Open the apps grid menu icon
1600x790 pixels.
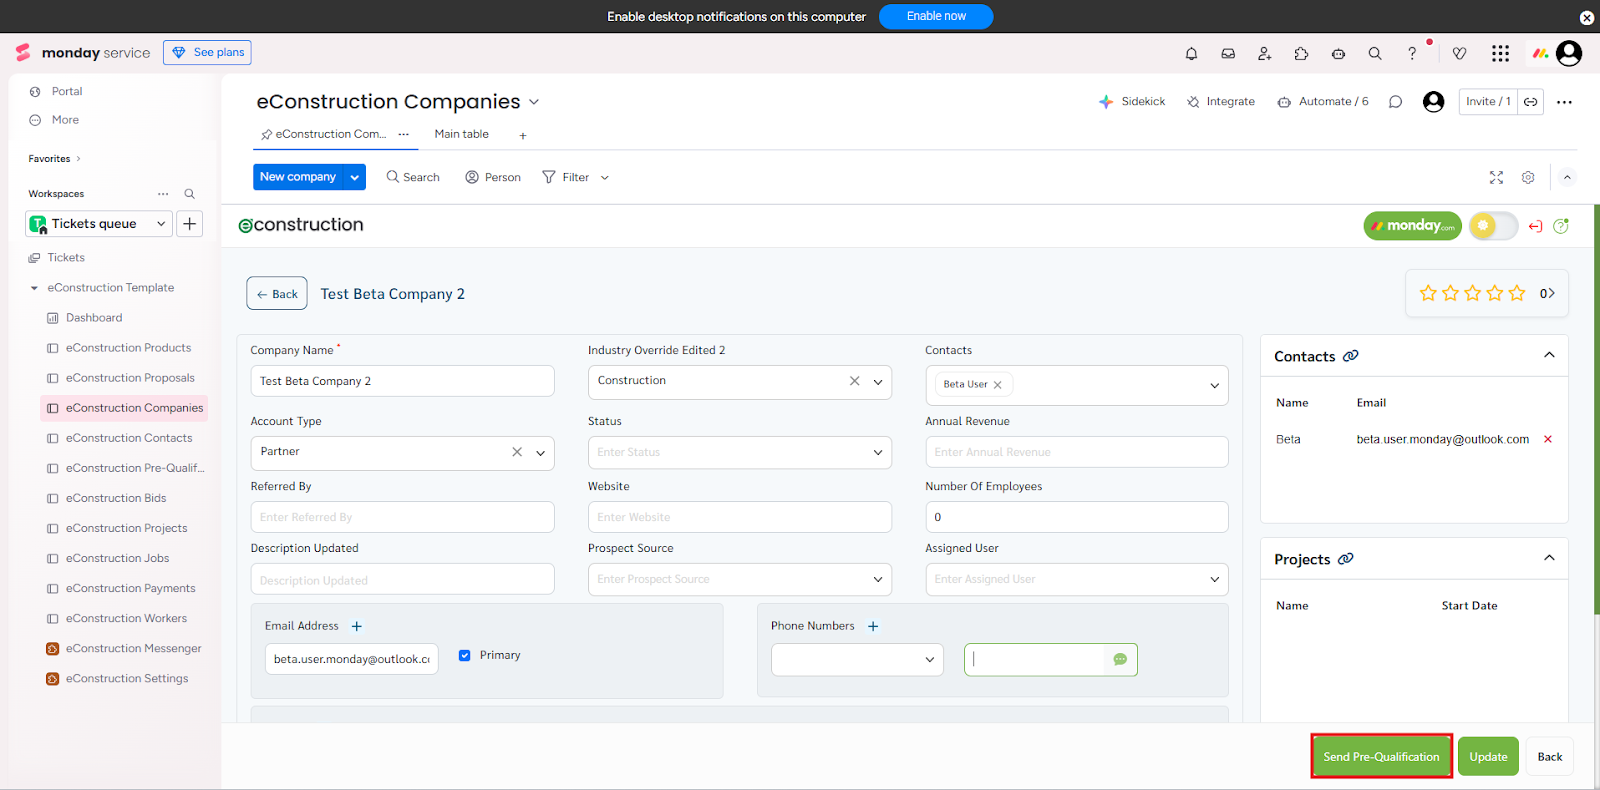(x=1500, y=54)
